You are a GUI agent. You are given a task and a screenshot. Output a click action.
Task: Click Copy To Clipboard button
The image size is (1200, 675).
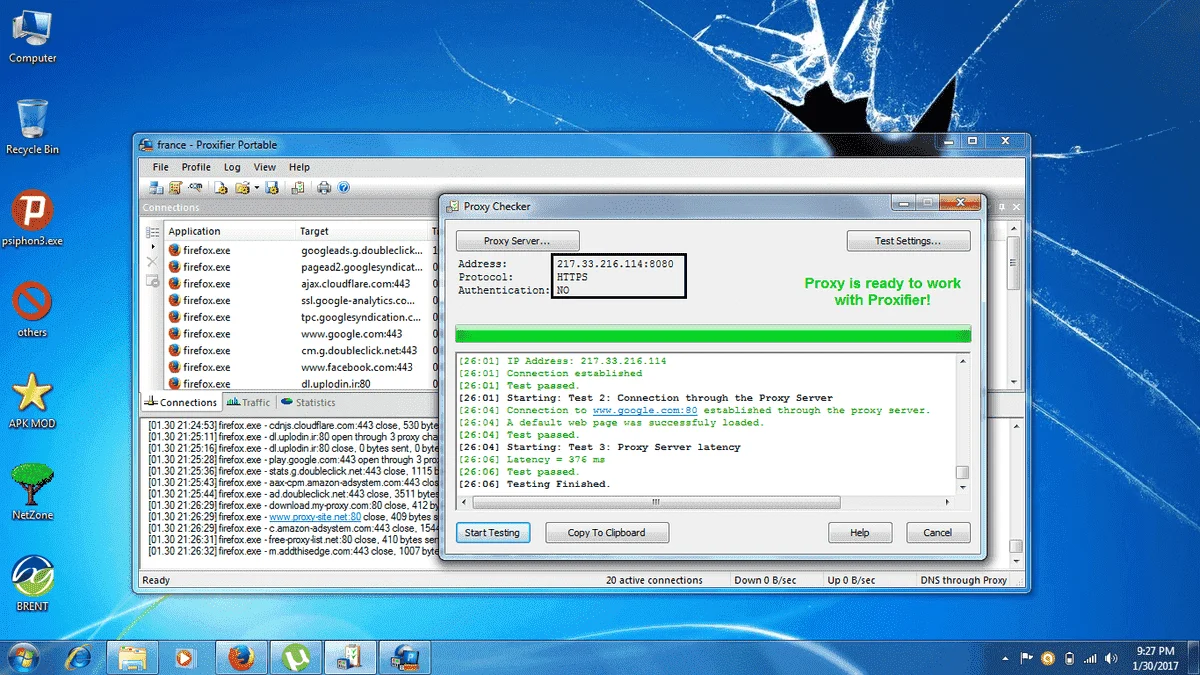[x=606, y=533]
